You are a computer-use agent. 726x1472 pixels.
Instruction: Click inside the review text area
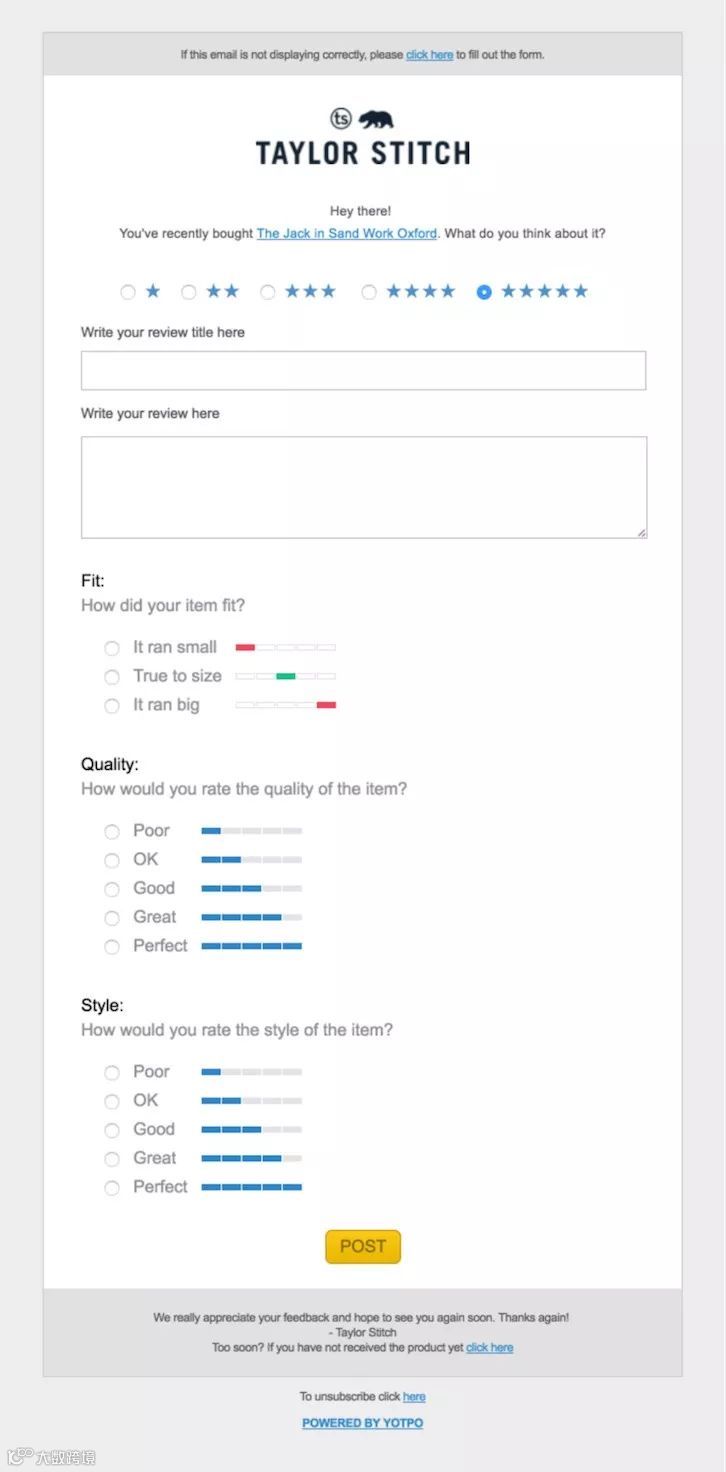(x=363, y=487)
